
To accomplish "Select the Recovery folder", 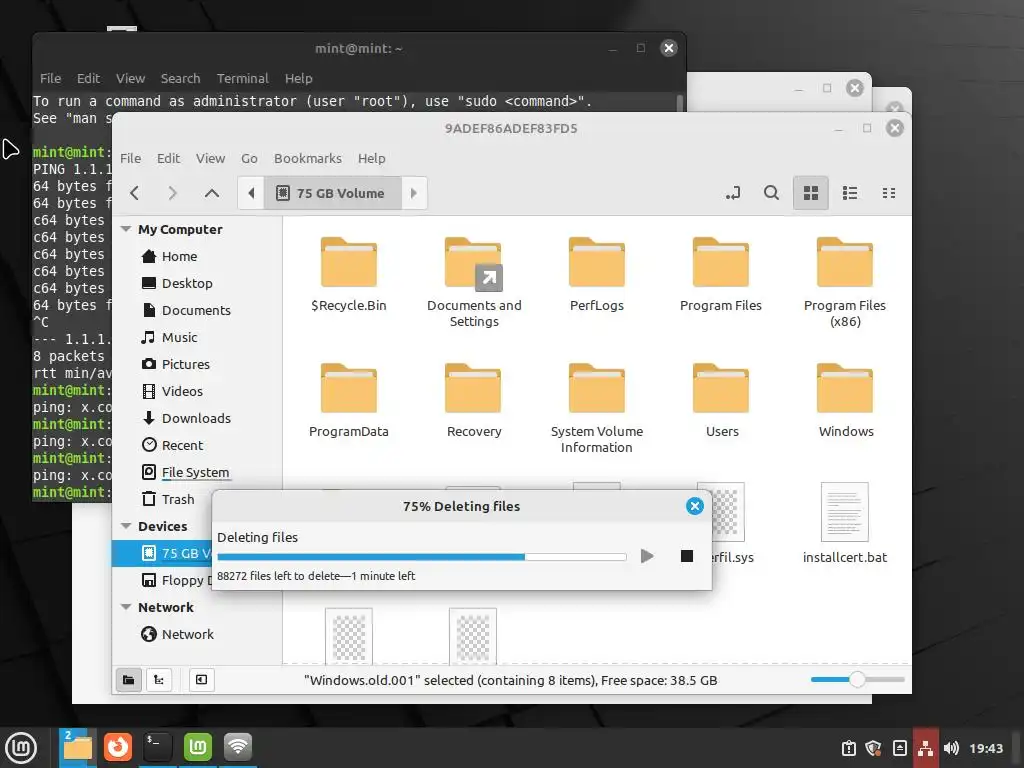I will coord(473,401).
